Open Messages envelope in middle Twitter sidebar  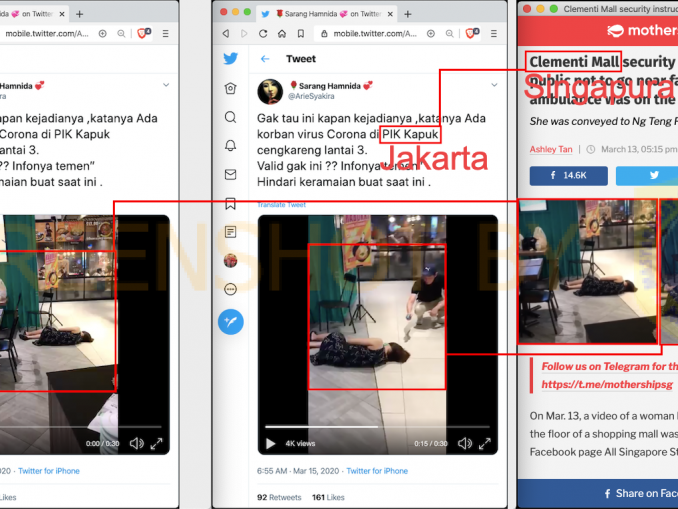click(230, 174)
